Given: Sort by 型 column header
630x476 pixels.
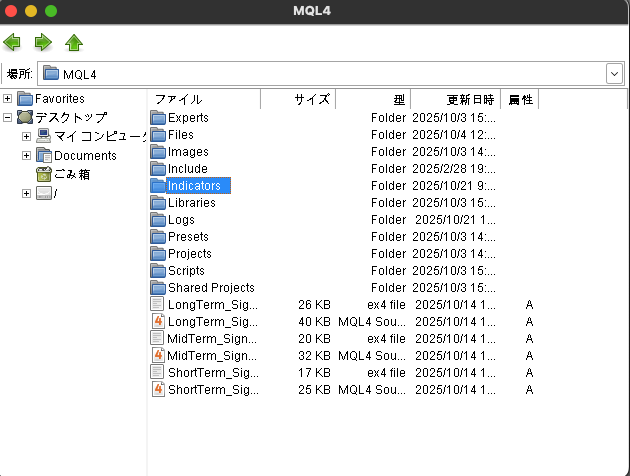Looking at the screenshot, I should [x=373, y=99].
